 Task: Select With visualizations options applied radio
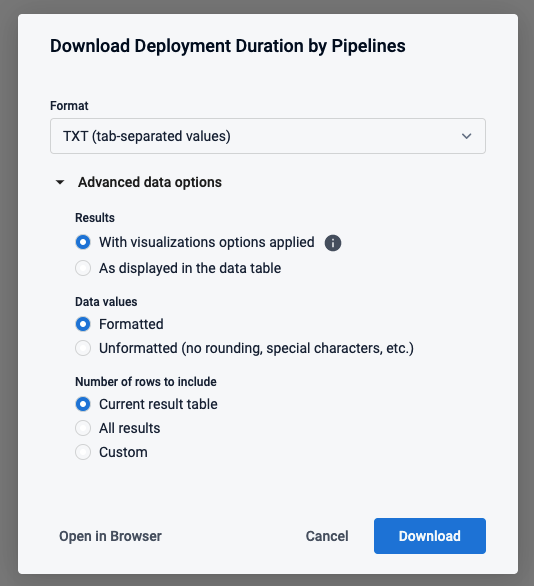pyautogui.click(x=83, y=242)
